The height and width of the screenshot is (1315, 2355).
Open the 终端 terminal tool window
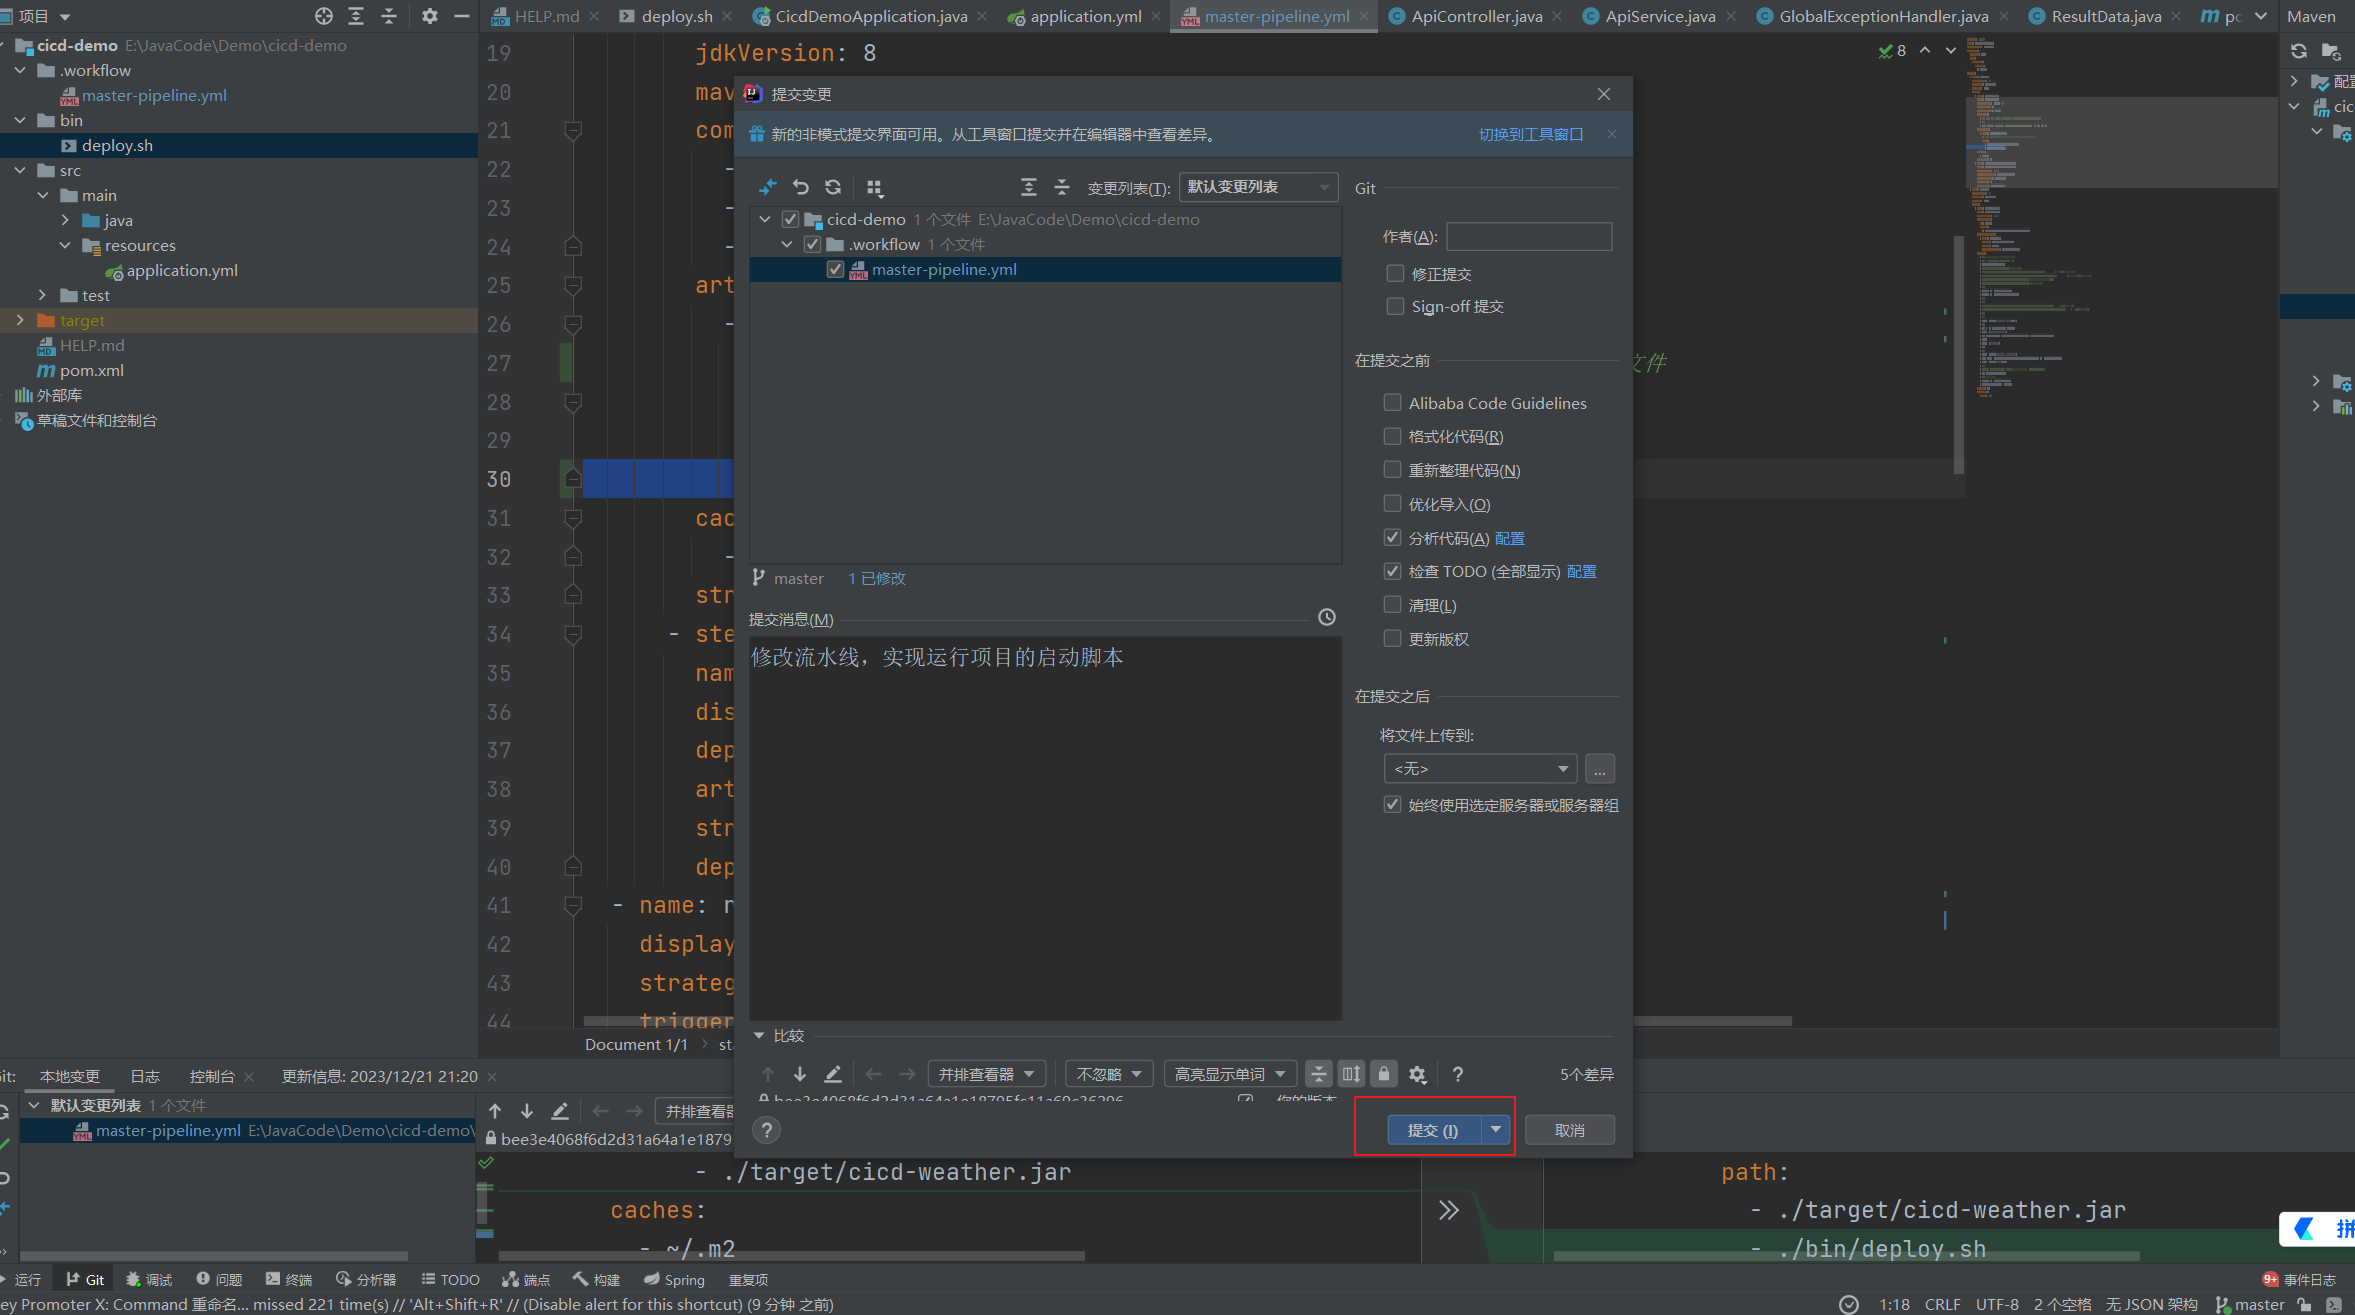[x=289, y=1279]
